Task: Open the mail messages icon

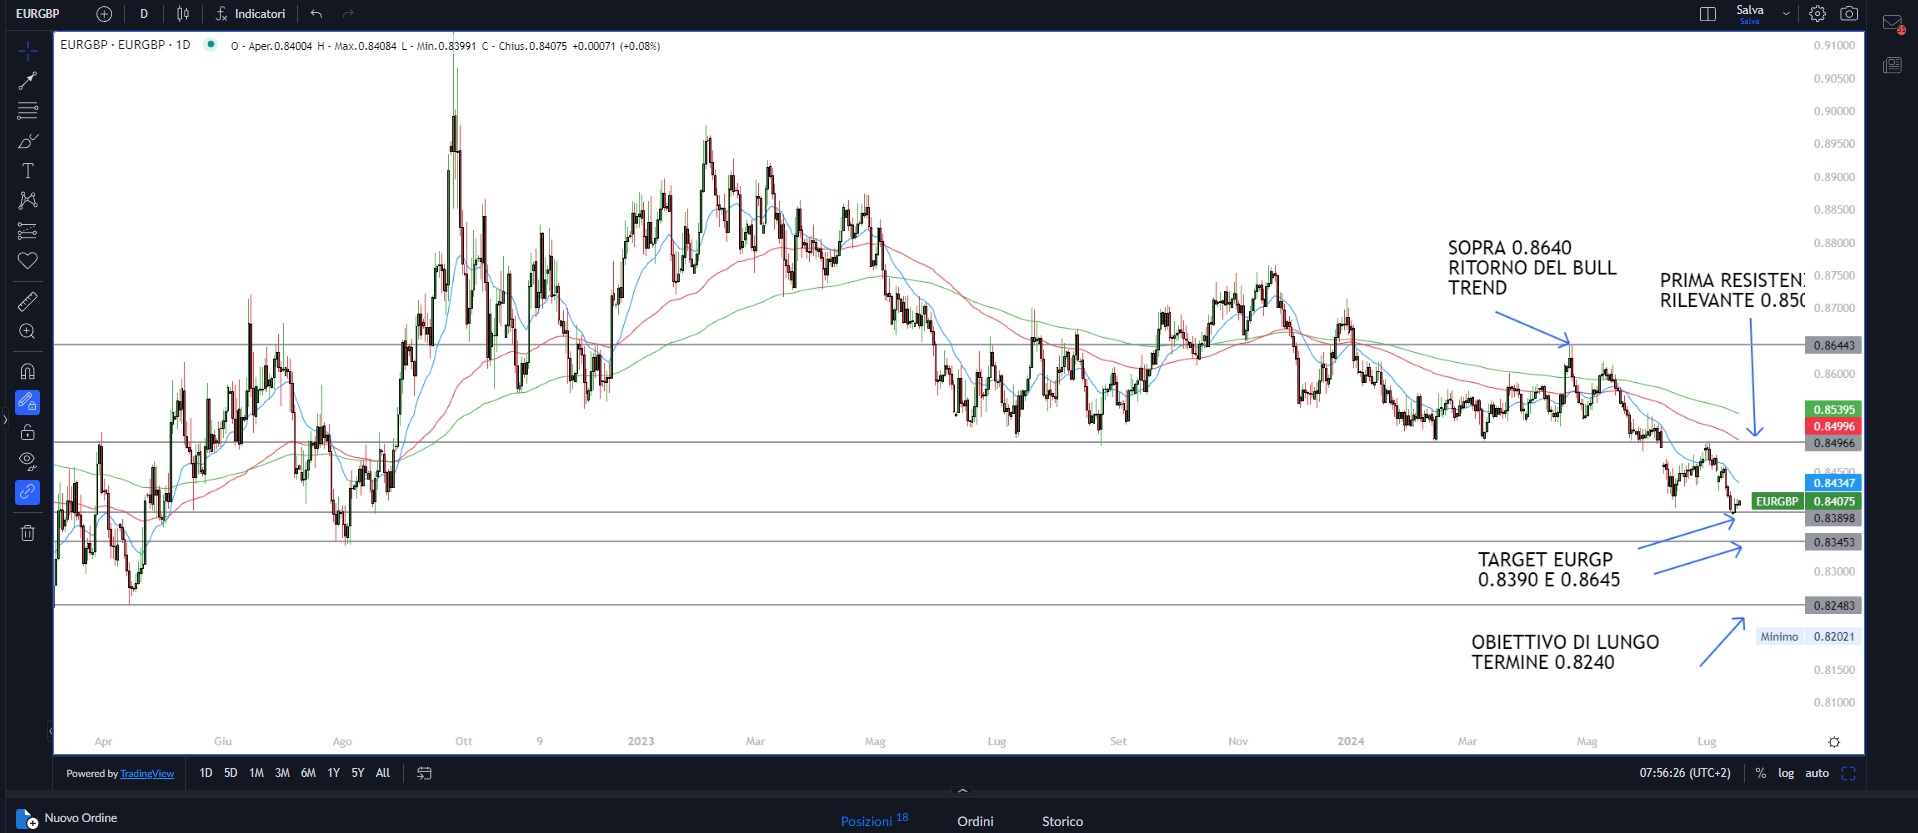Action: (x=1892, y=23)
